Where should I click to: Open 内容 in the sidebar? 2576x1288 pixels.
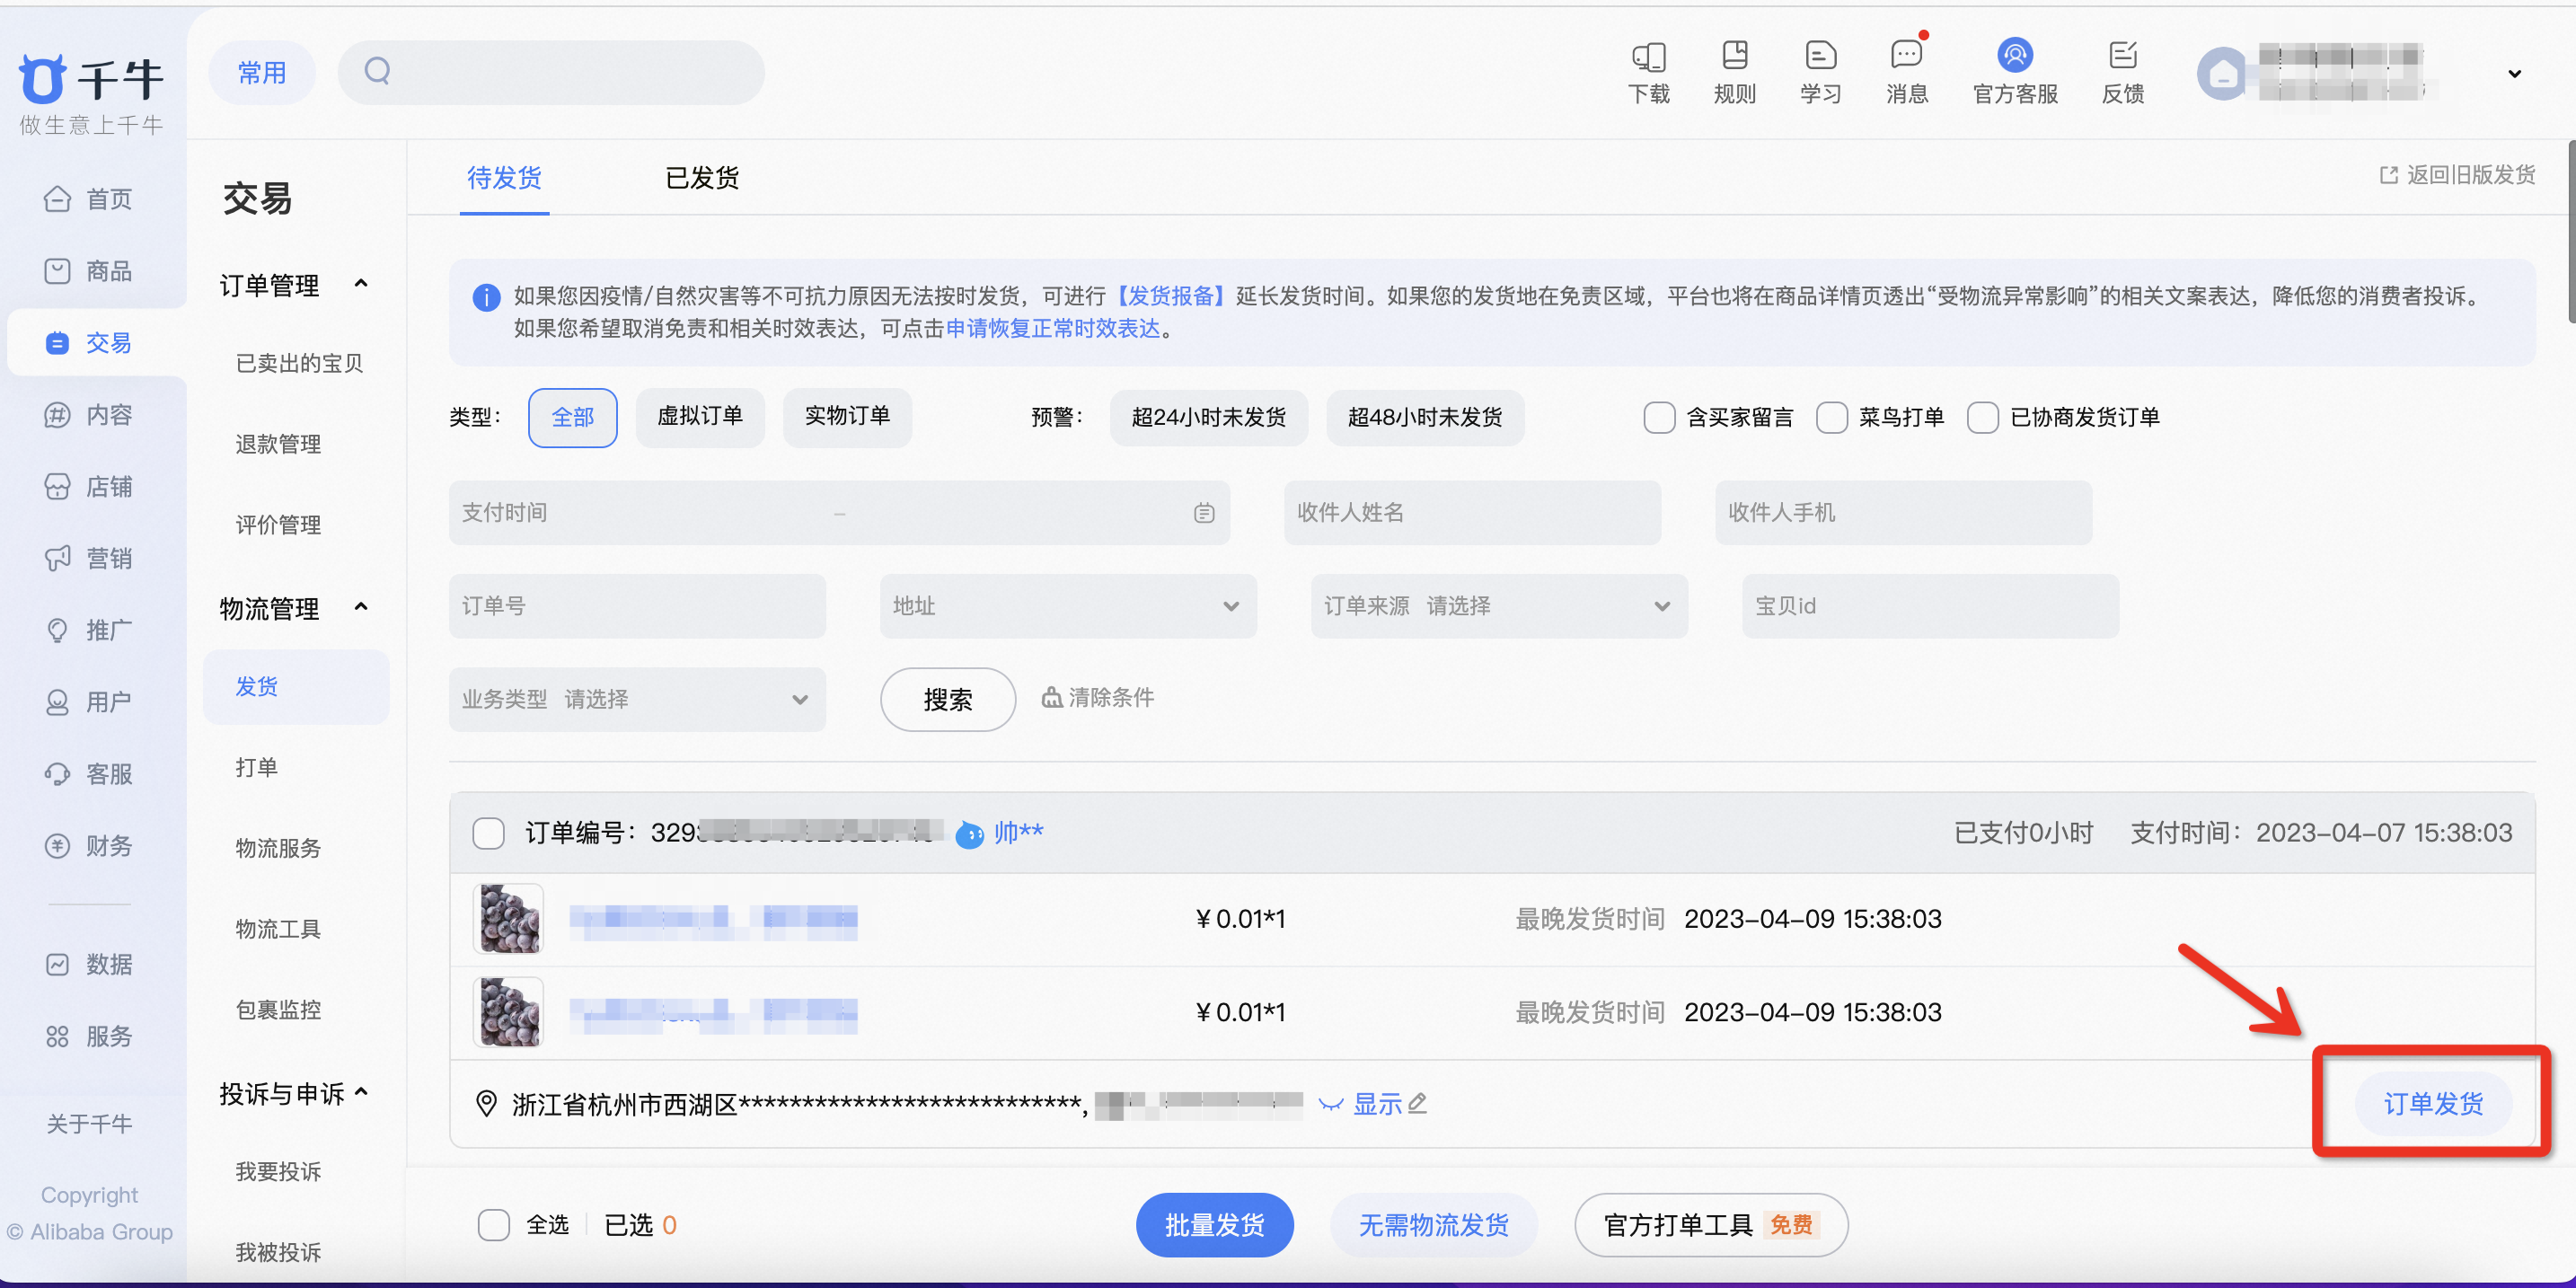point(89,415)
